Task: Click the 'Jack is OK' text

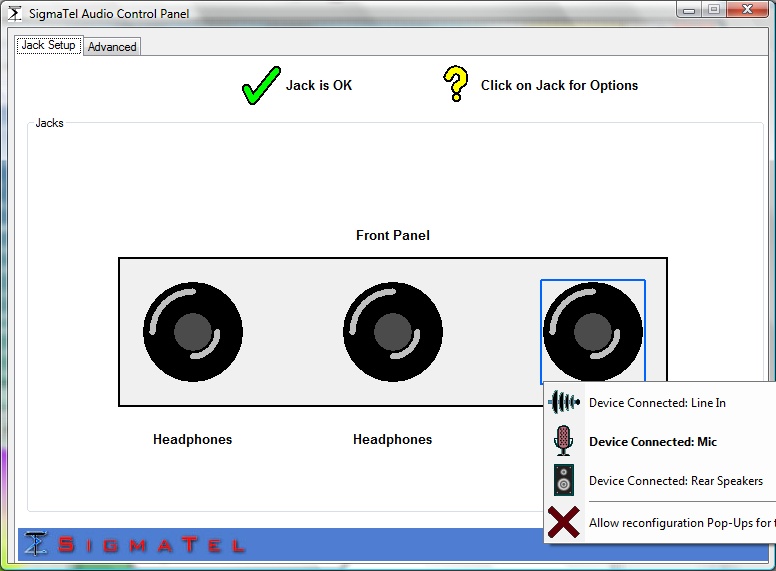Action: 319,85
